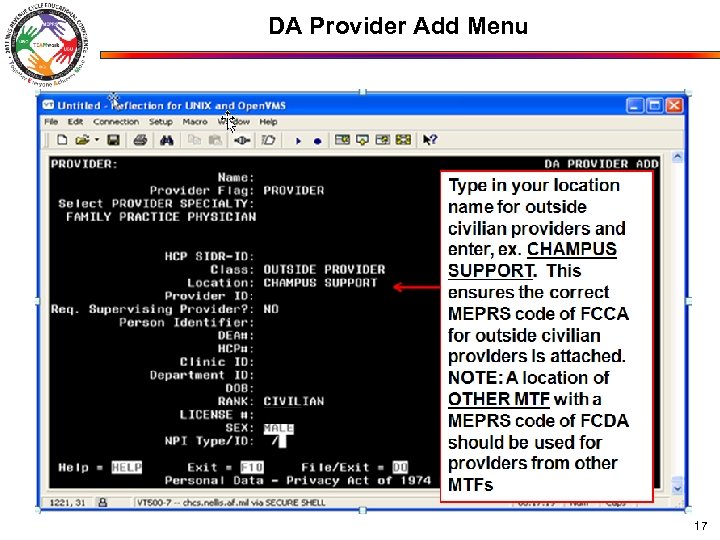720x540 pixels.
Task: Click 'Personal Data - Privacy Act of 1974' text
Action: [298, 480]
